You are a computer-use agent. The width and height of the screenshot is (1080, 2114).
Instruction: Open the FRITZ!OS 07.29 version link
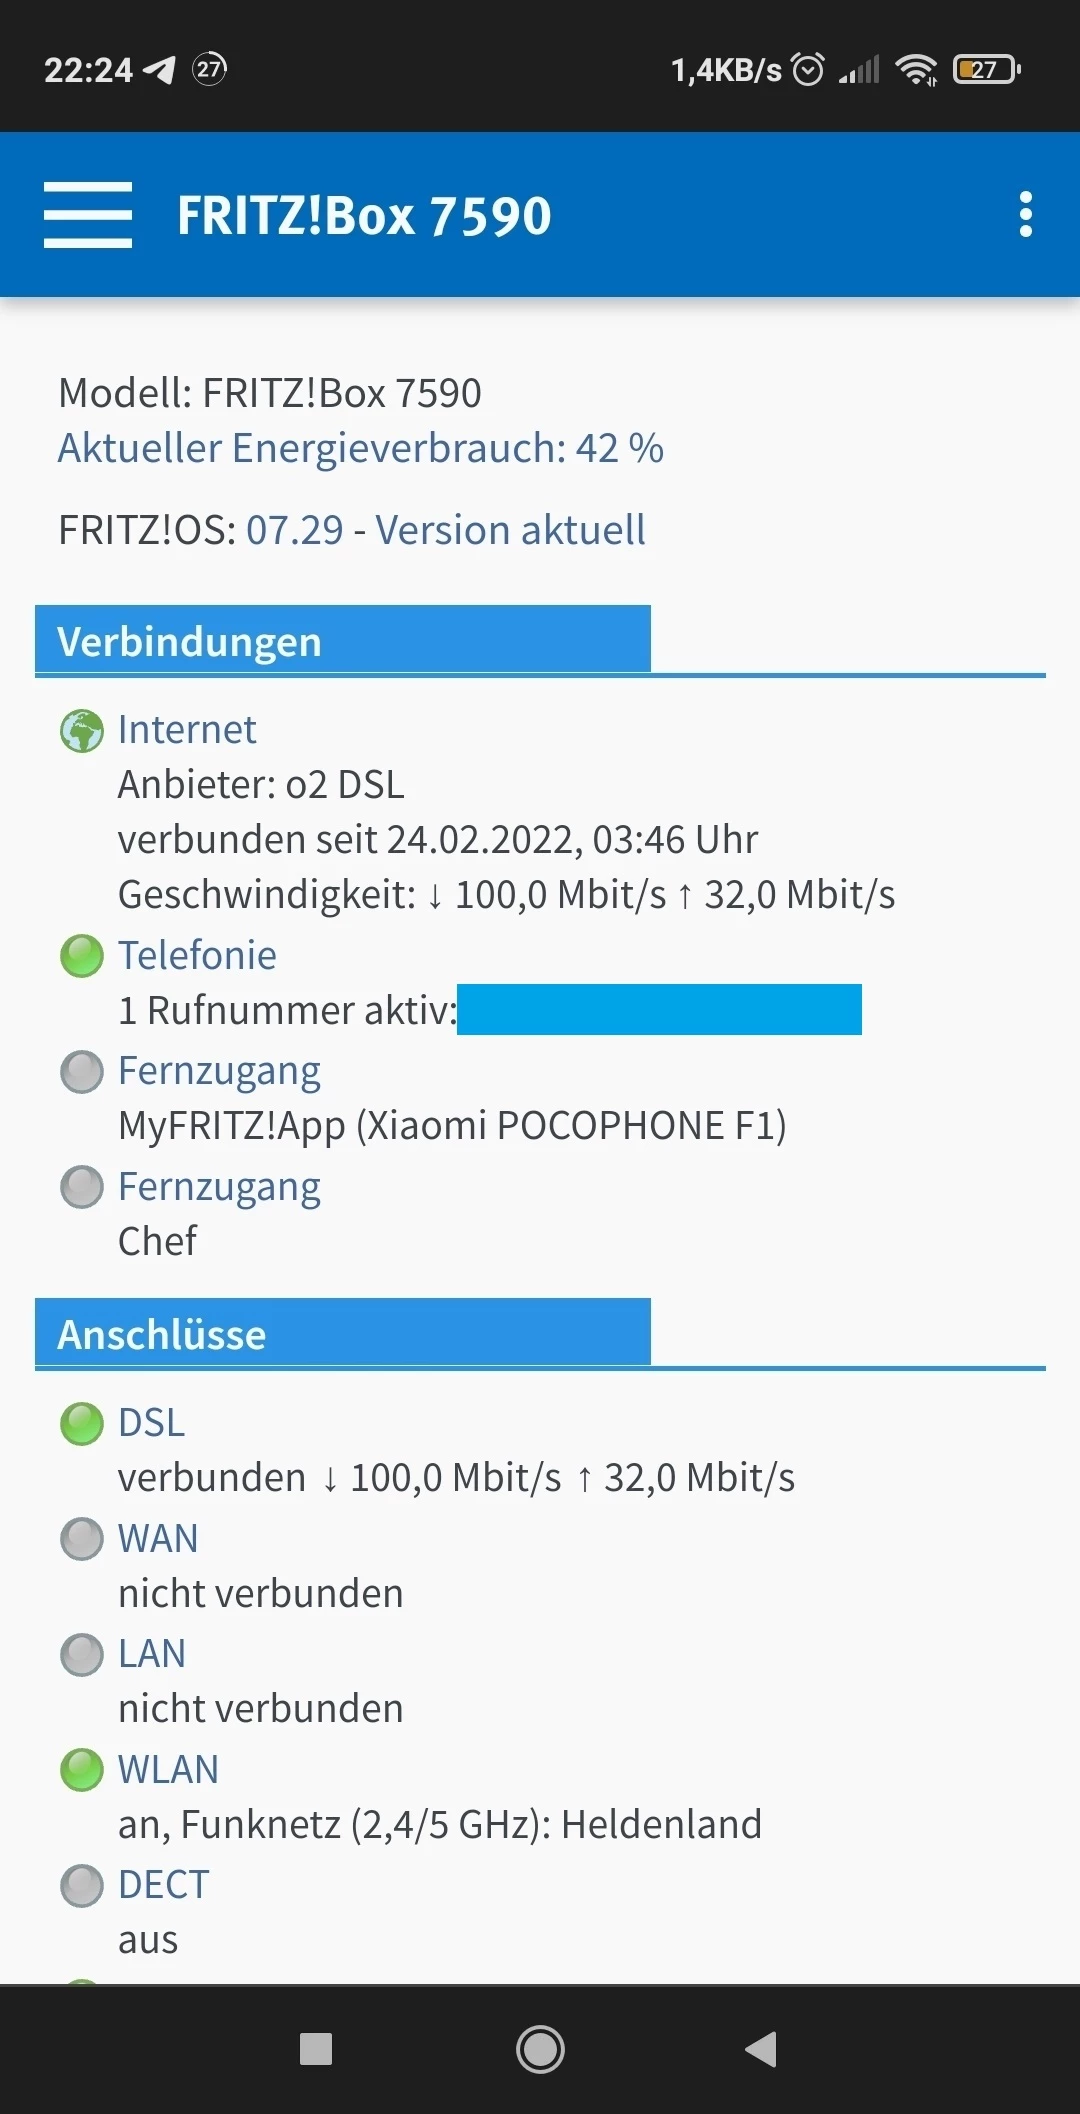click(x=445, y=530)
